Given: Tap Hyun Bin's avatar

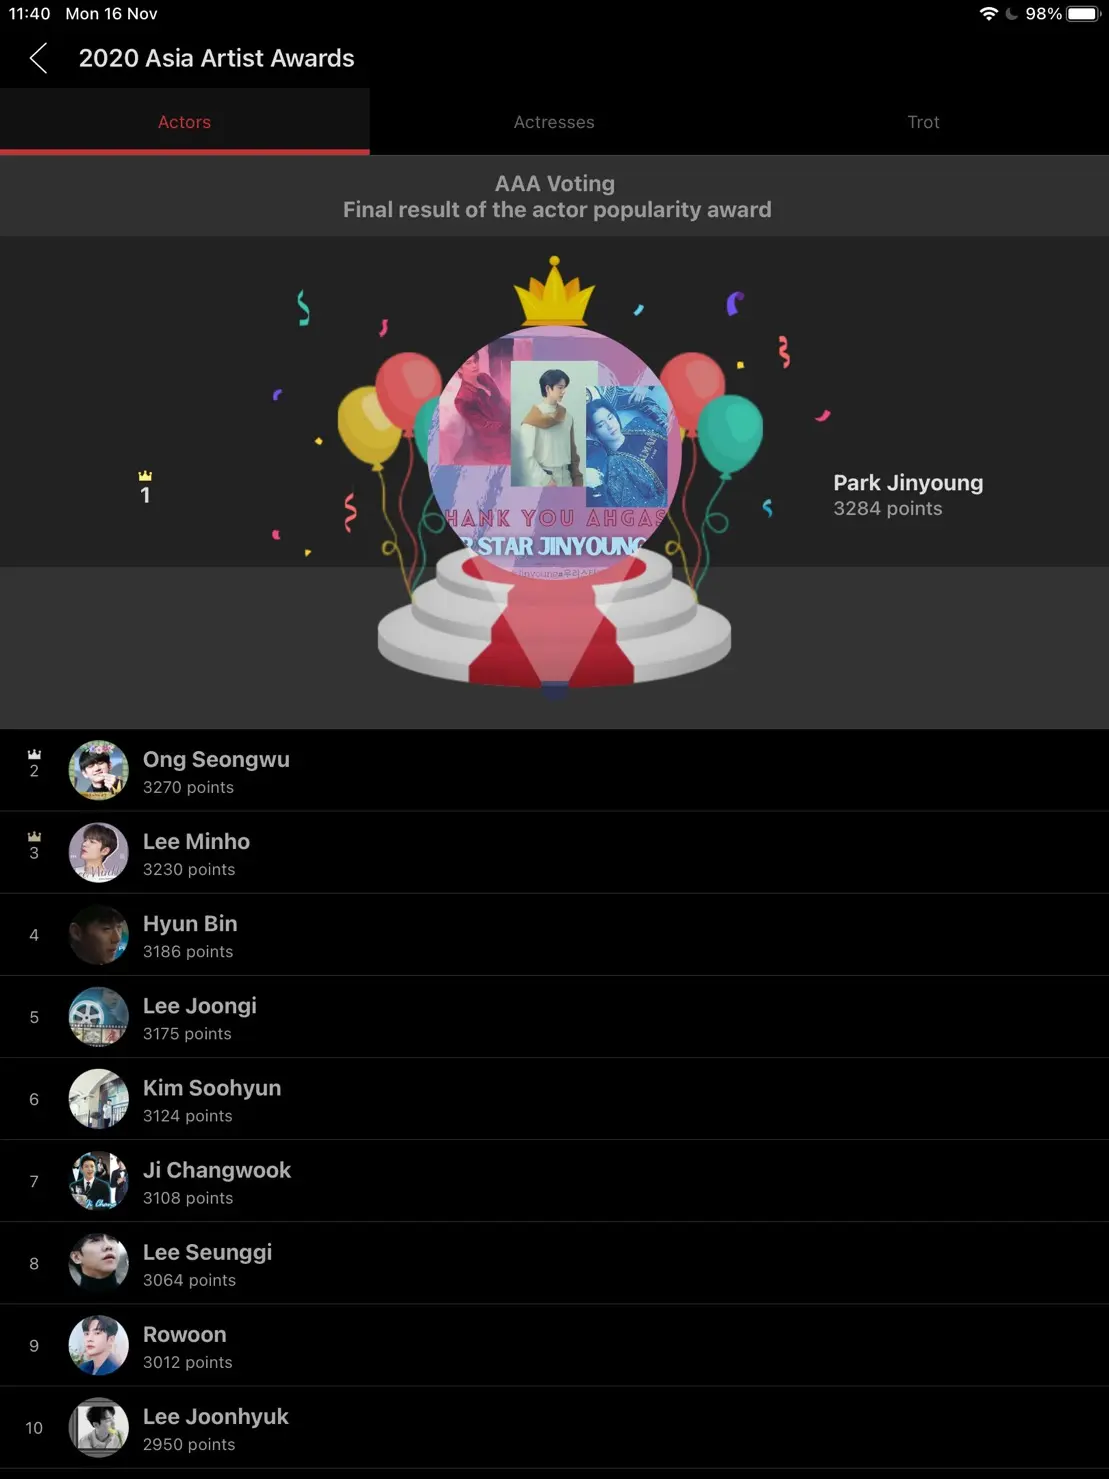Looking at the screenshot, I should point(98,934).
